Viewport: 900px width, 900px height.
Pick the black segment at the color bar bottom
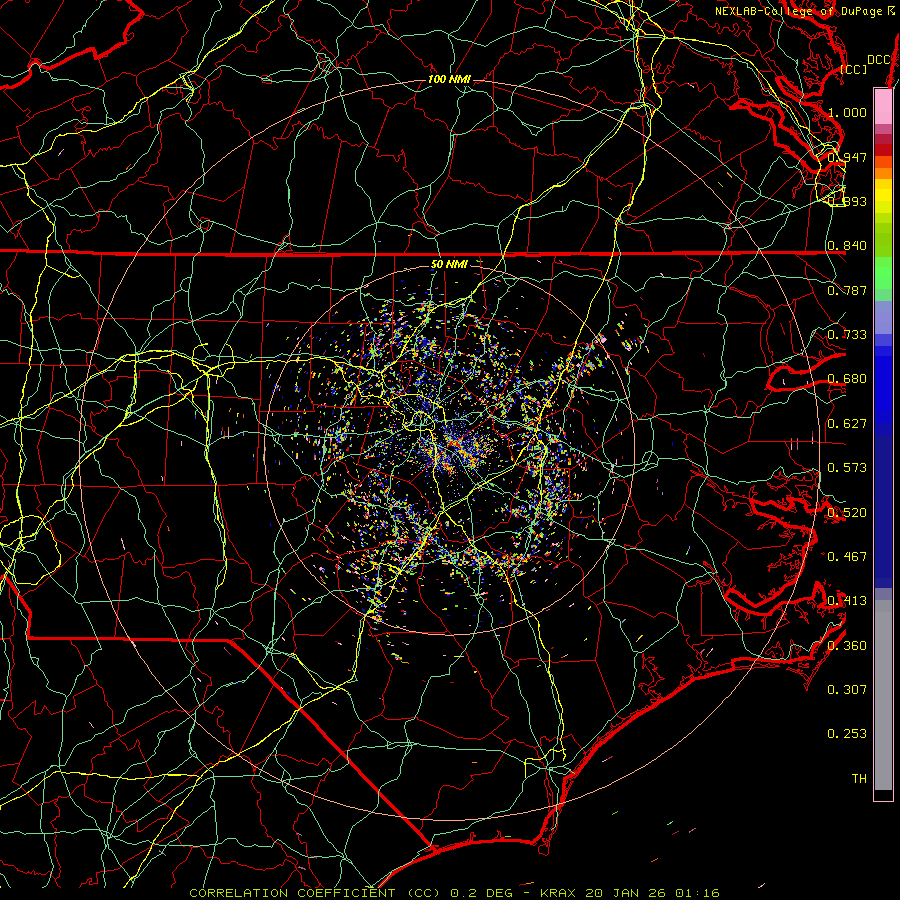pyautogui.click(x=883, y=795)
